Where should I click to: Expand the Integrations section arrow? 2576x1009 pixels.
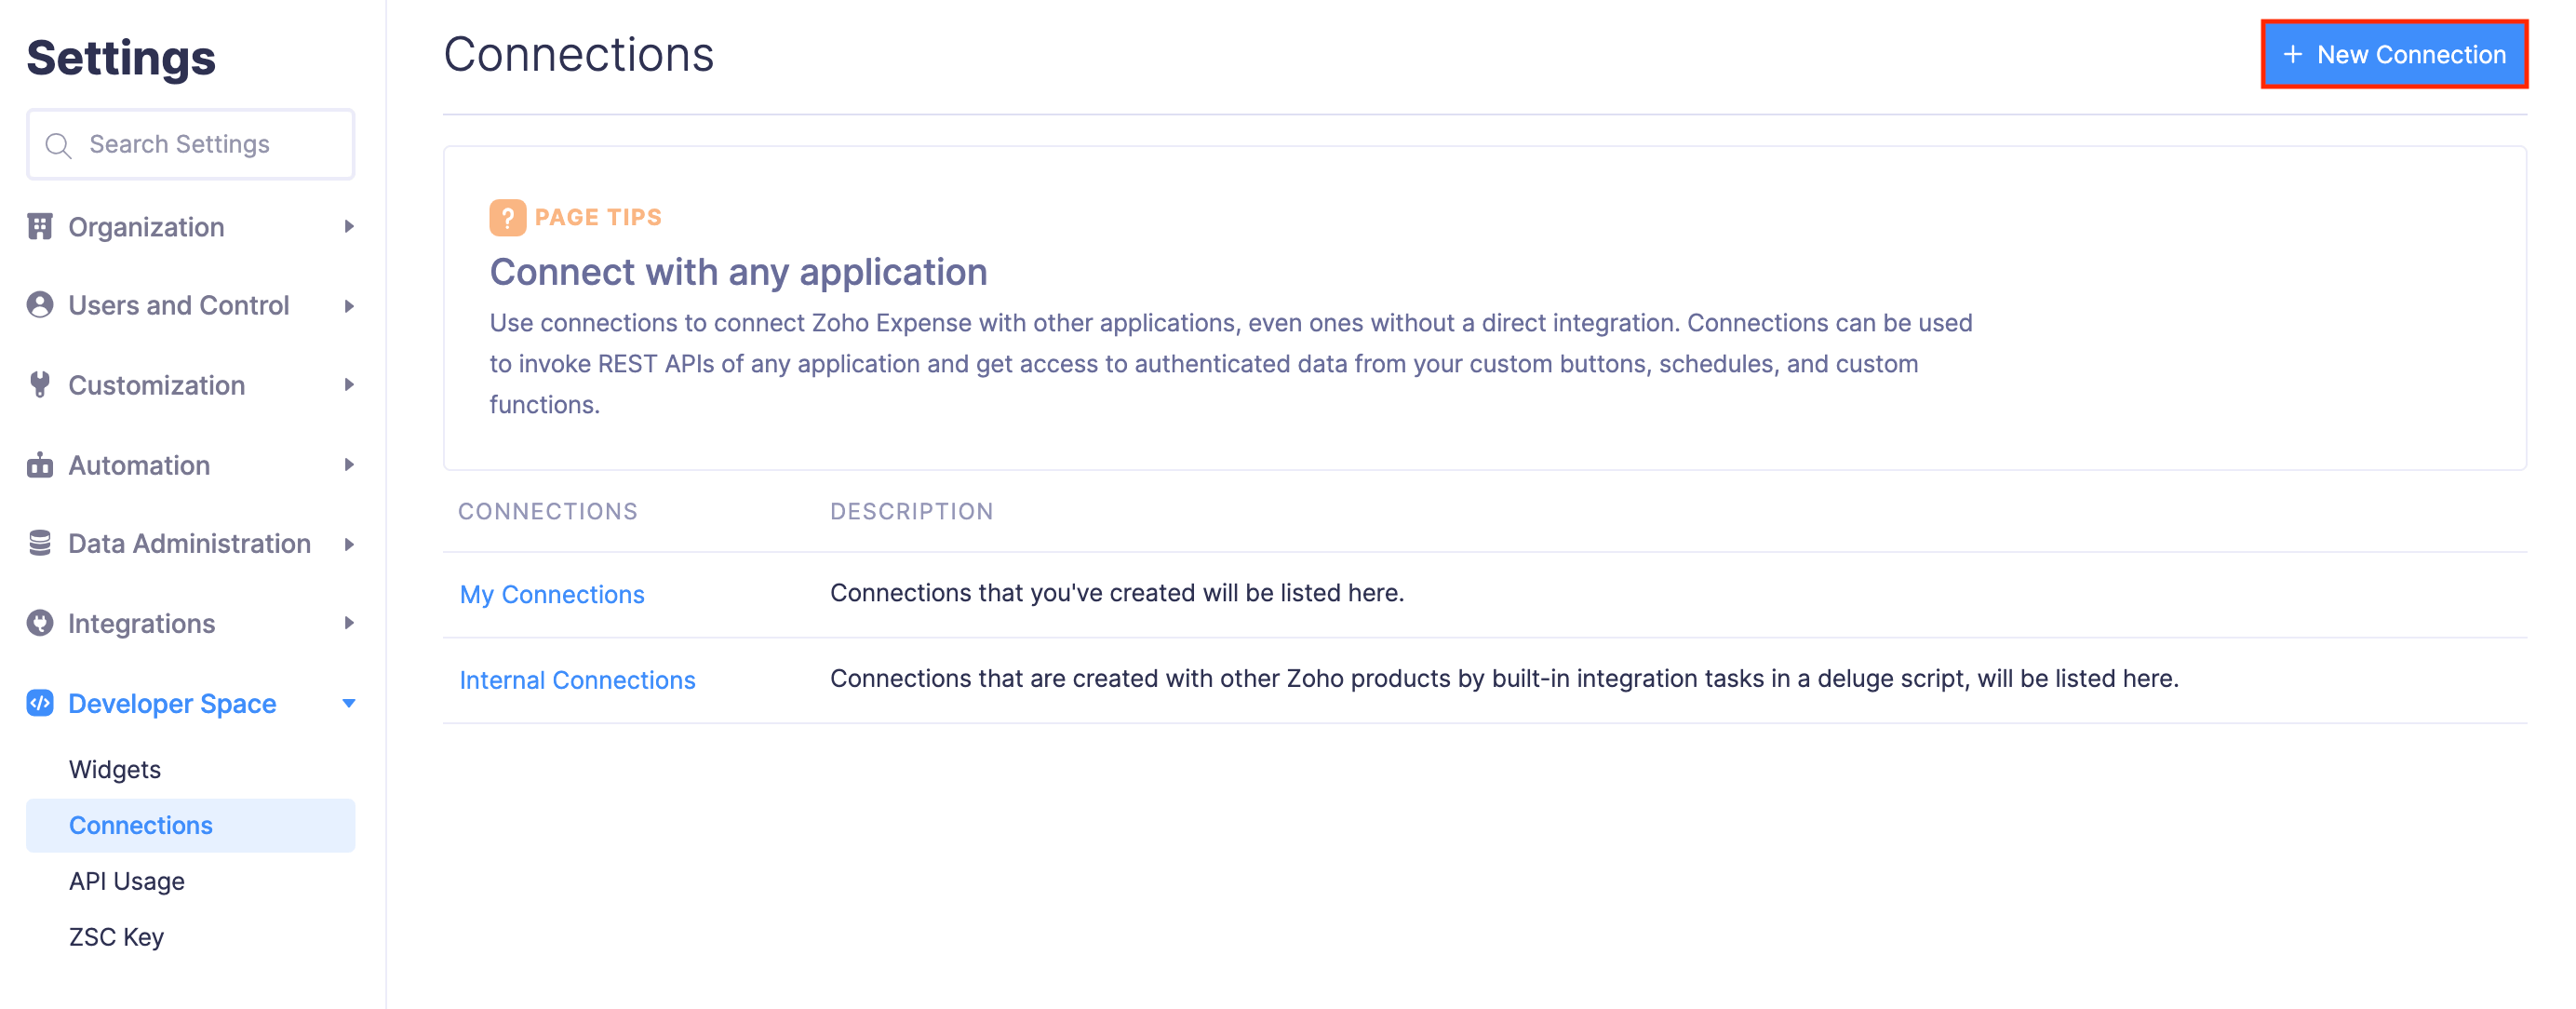pyautogui.click(x=349, y=623)
